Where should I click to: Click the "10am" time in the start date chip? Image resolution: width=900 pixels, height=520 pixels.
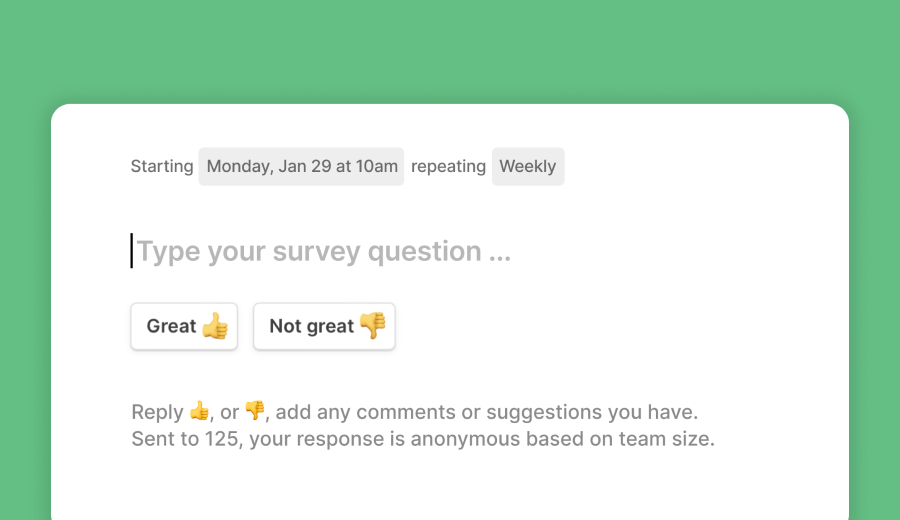click(x=377, y=167)
